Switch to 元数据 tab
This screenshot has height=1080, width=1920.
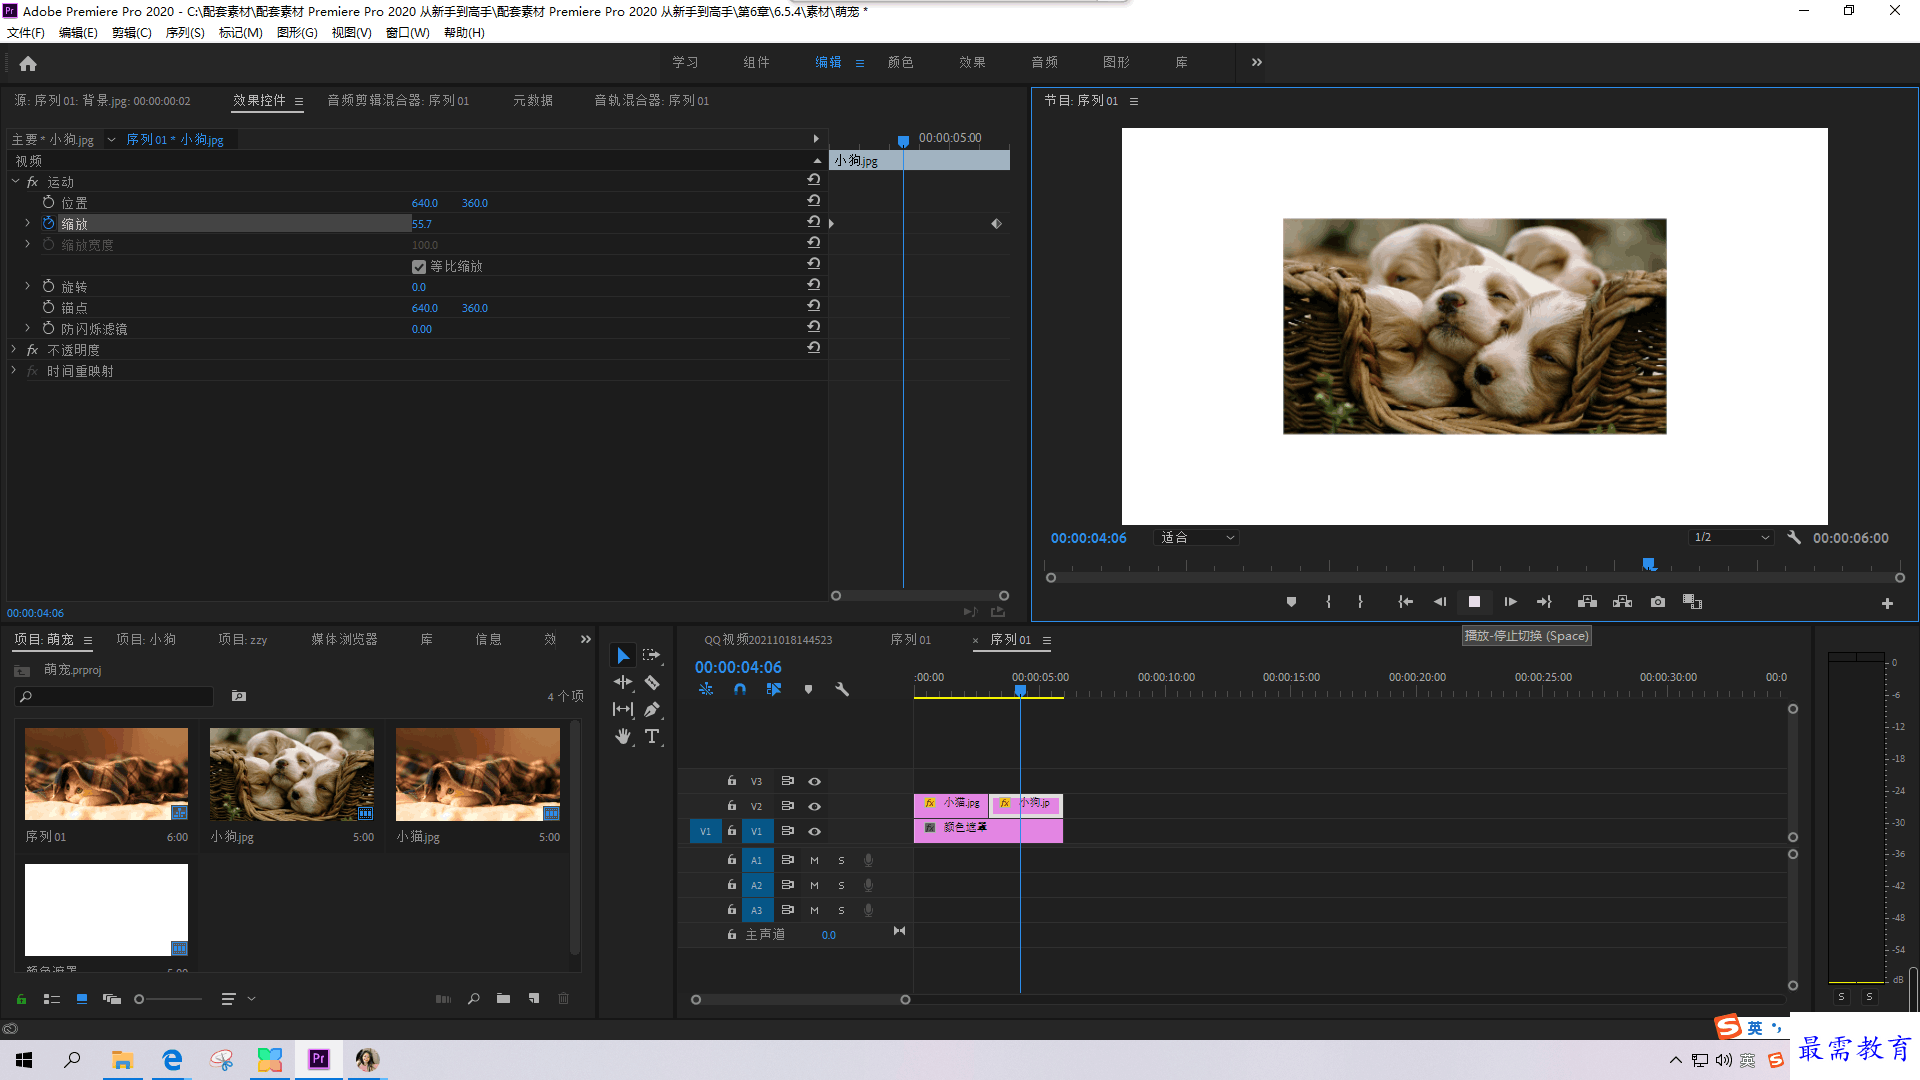(533, 100)
